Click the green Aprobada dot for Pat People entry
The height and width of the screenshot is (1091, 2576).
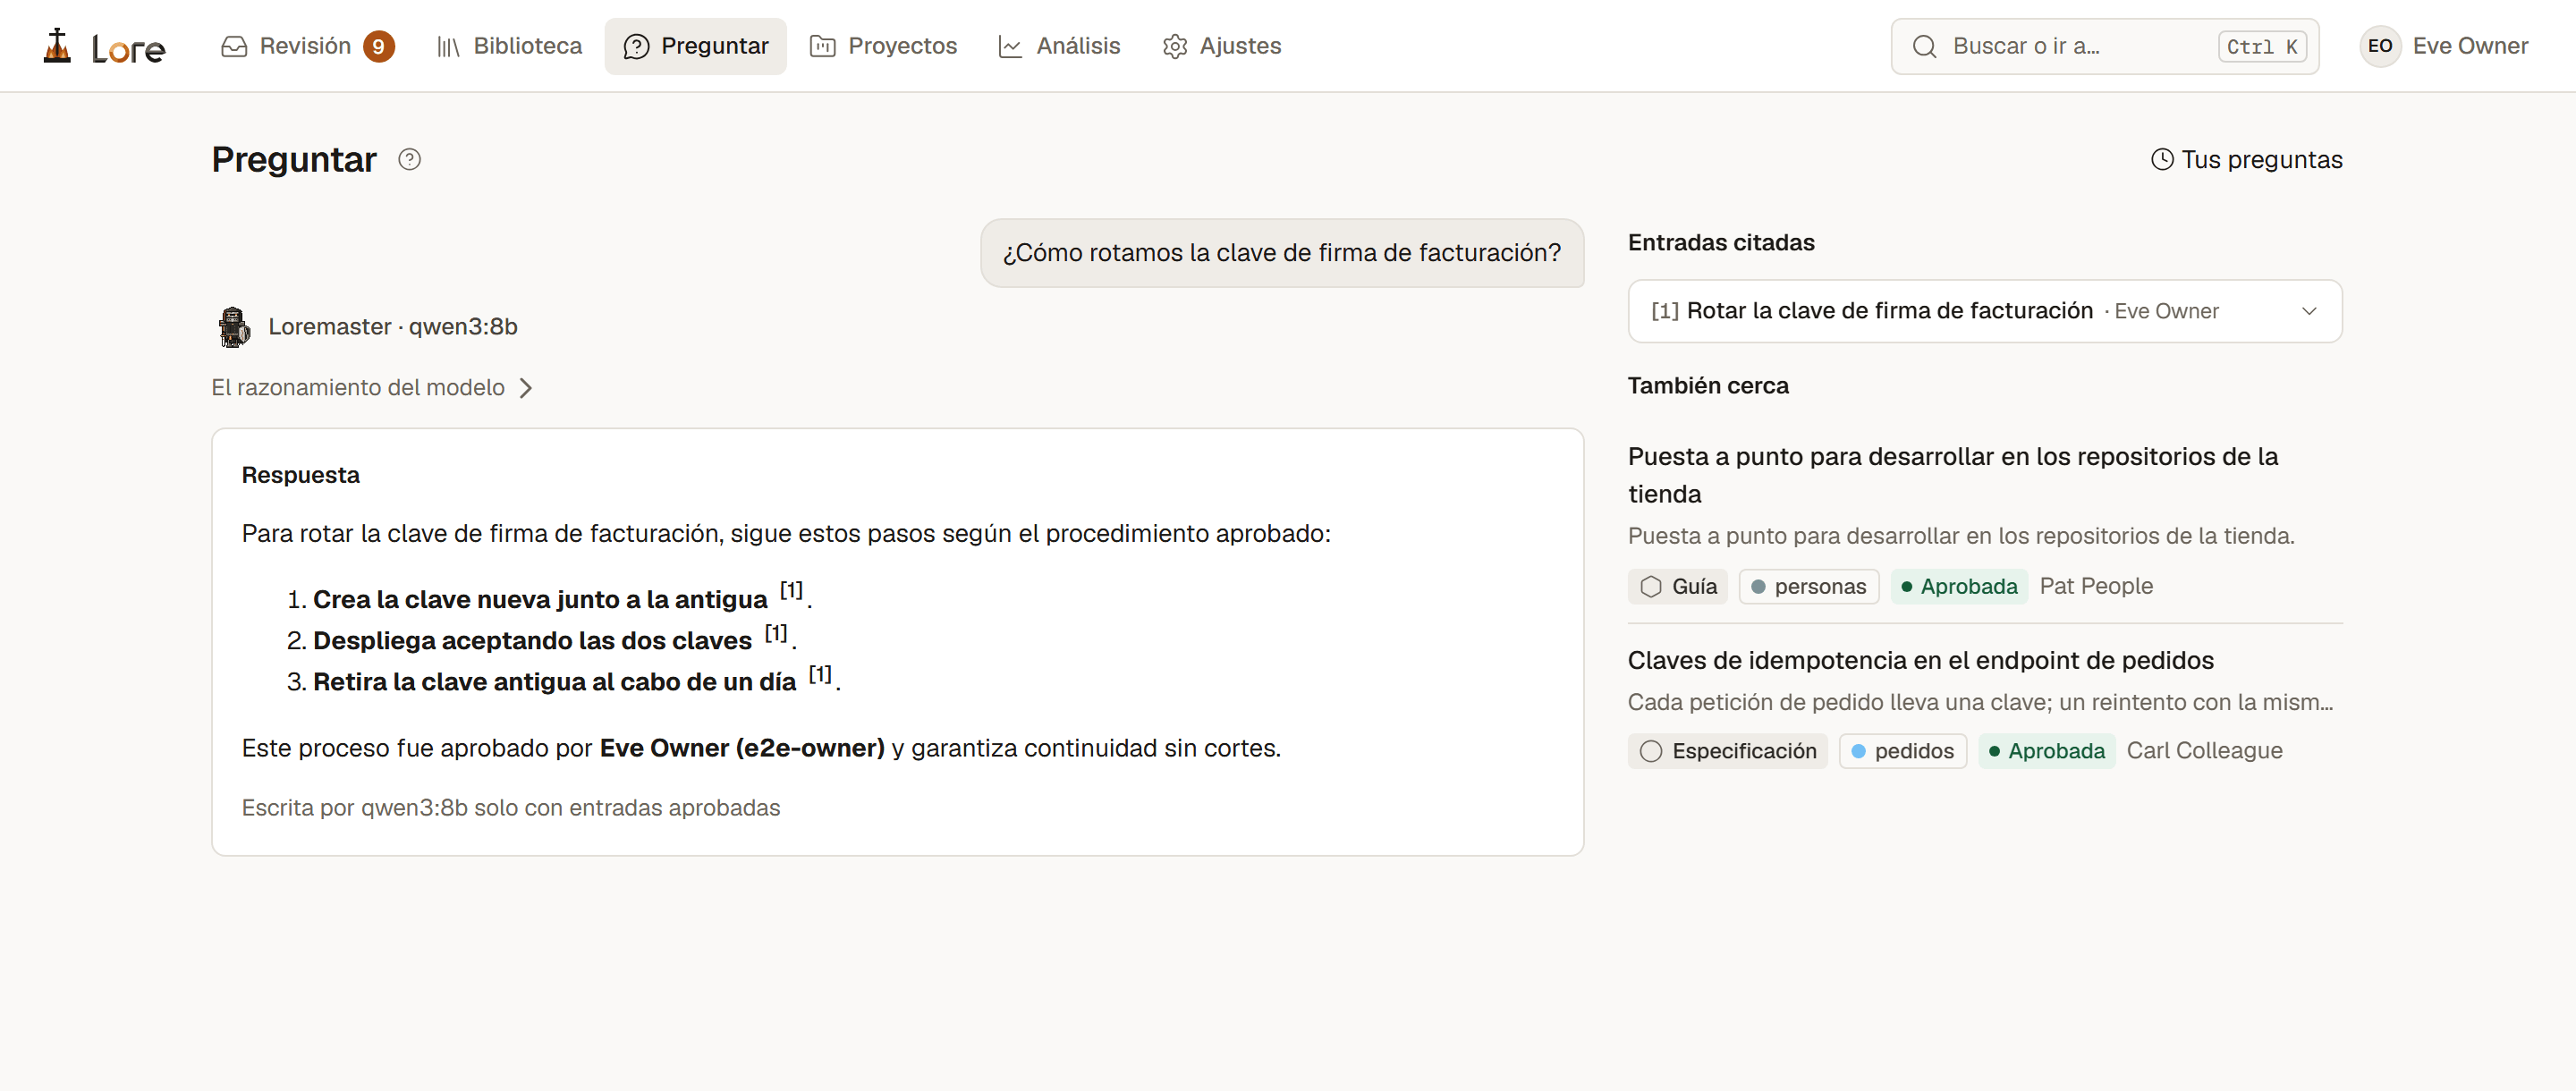(x=1907, y=587)
